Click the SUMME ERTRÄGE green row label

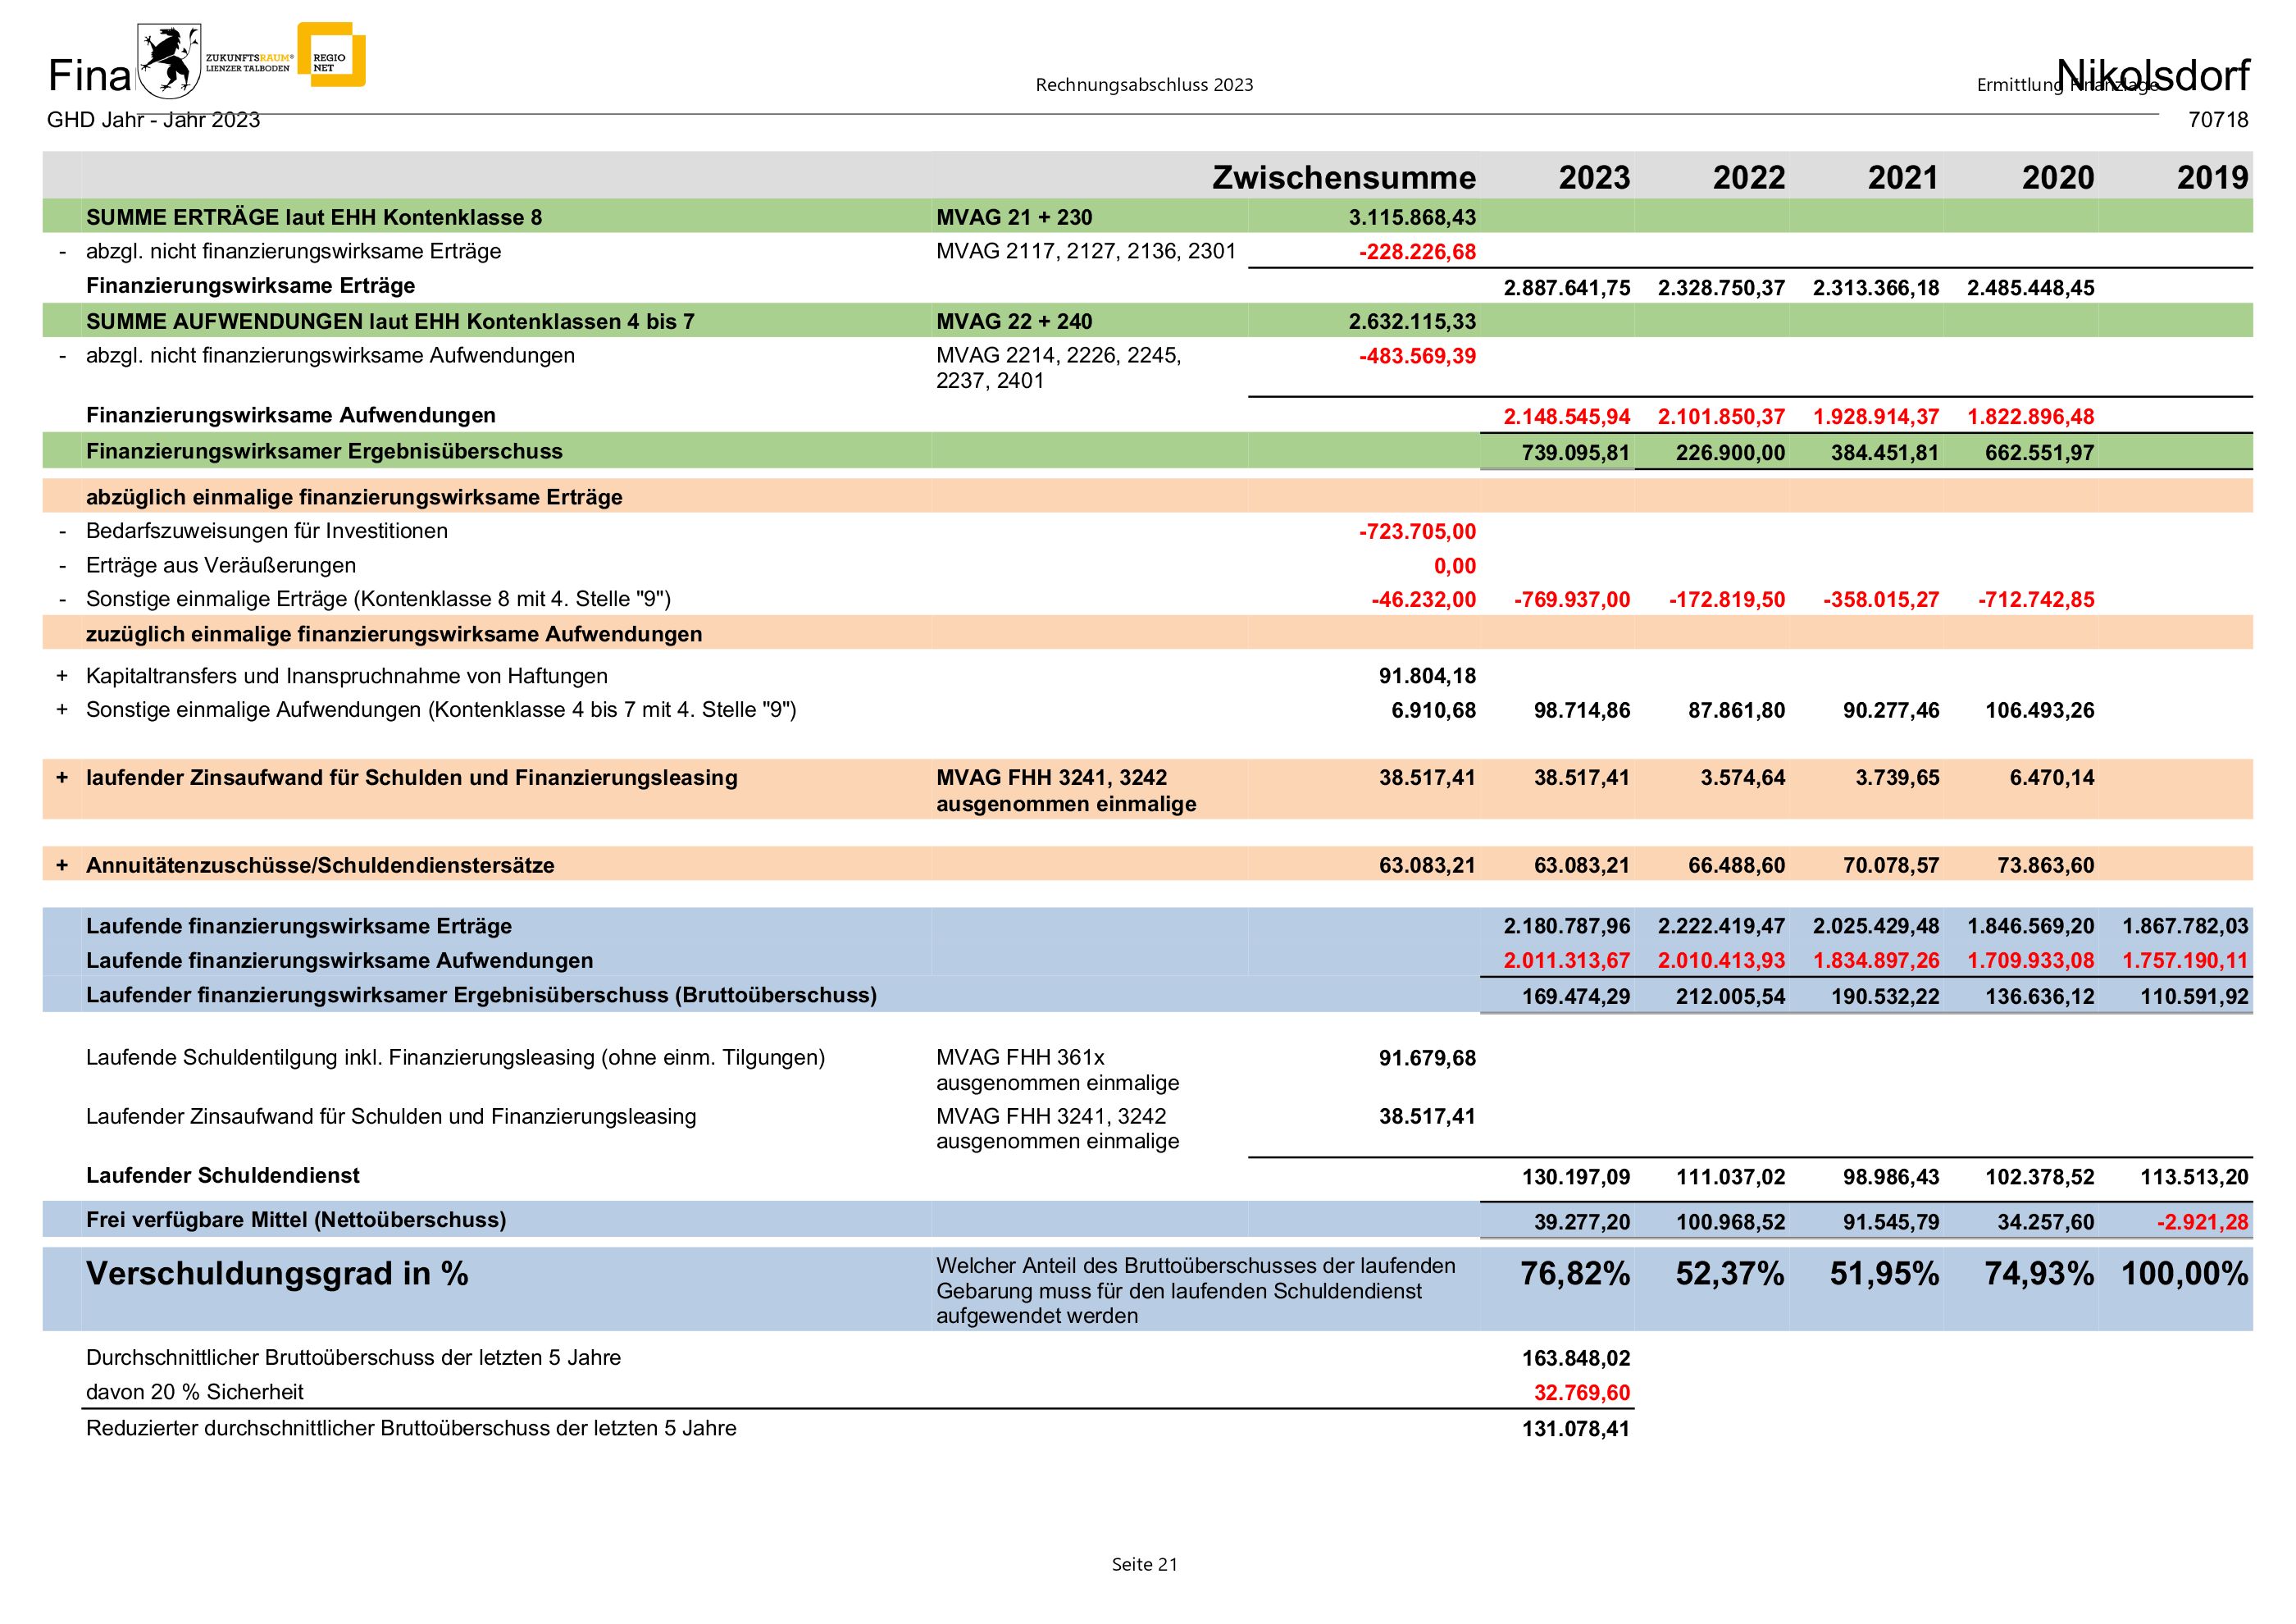(313, 217)
